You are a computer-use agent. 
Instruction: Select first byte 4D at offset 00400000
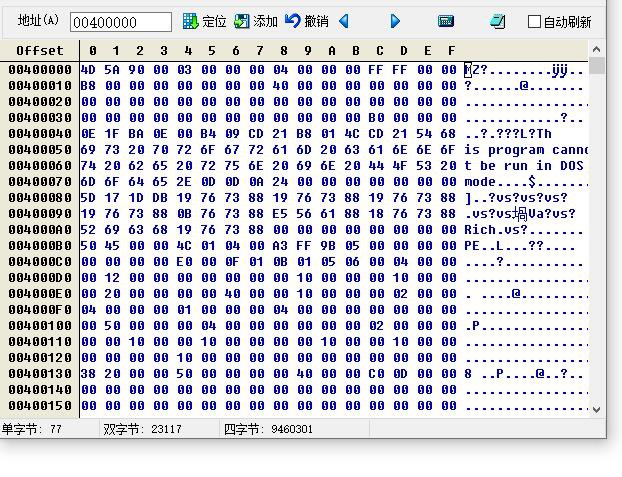click(x=89, y=70)
